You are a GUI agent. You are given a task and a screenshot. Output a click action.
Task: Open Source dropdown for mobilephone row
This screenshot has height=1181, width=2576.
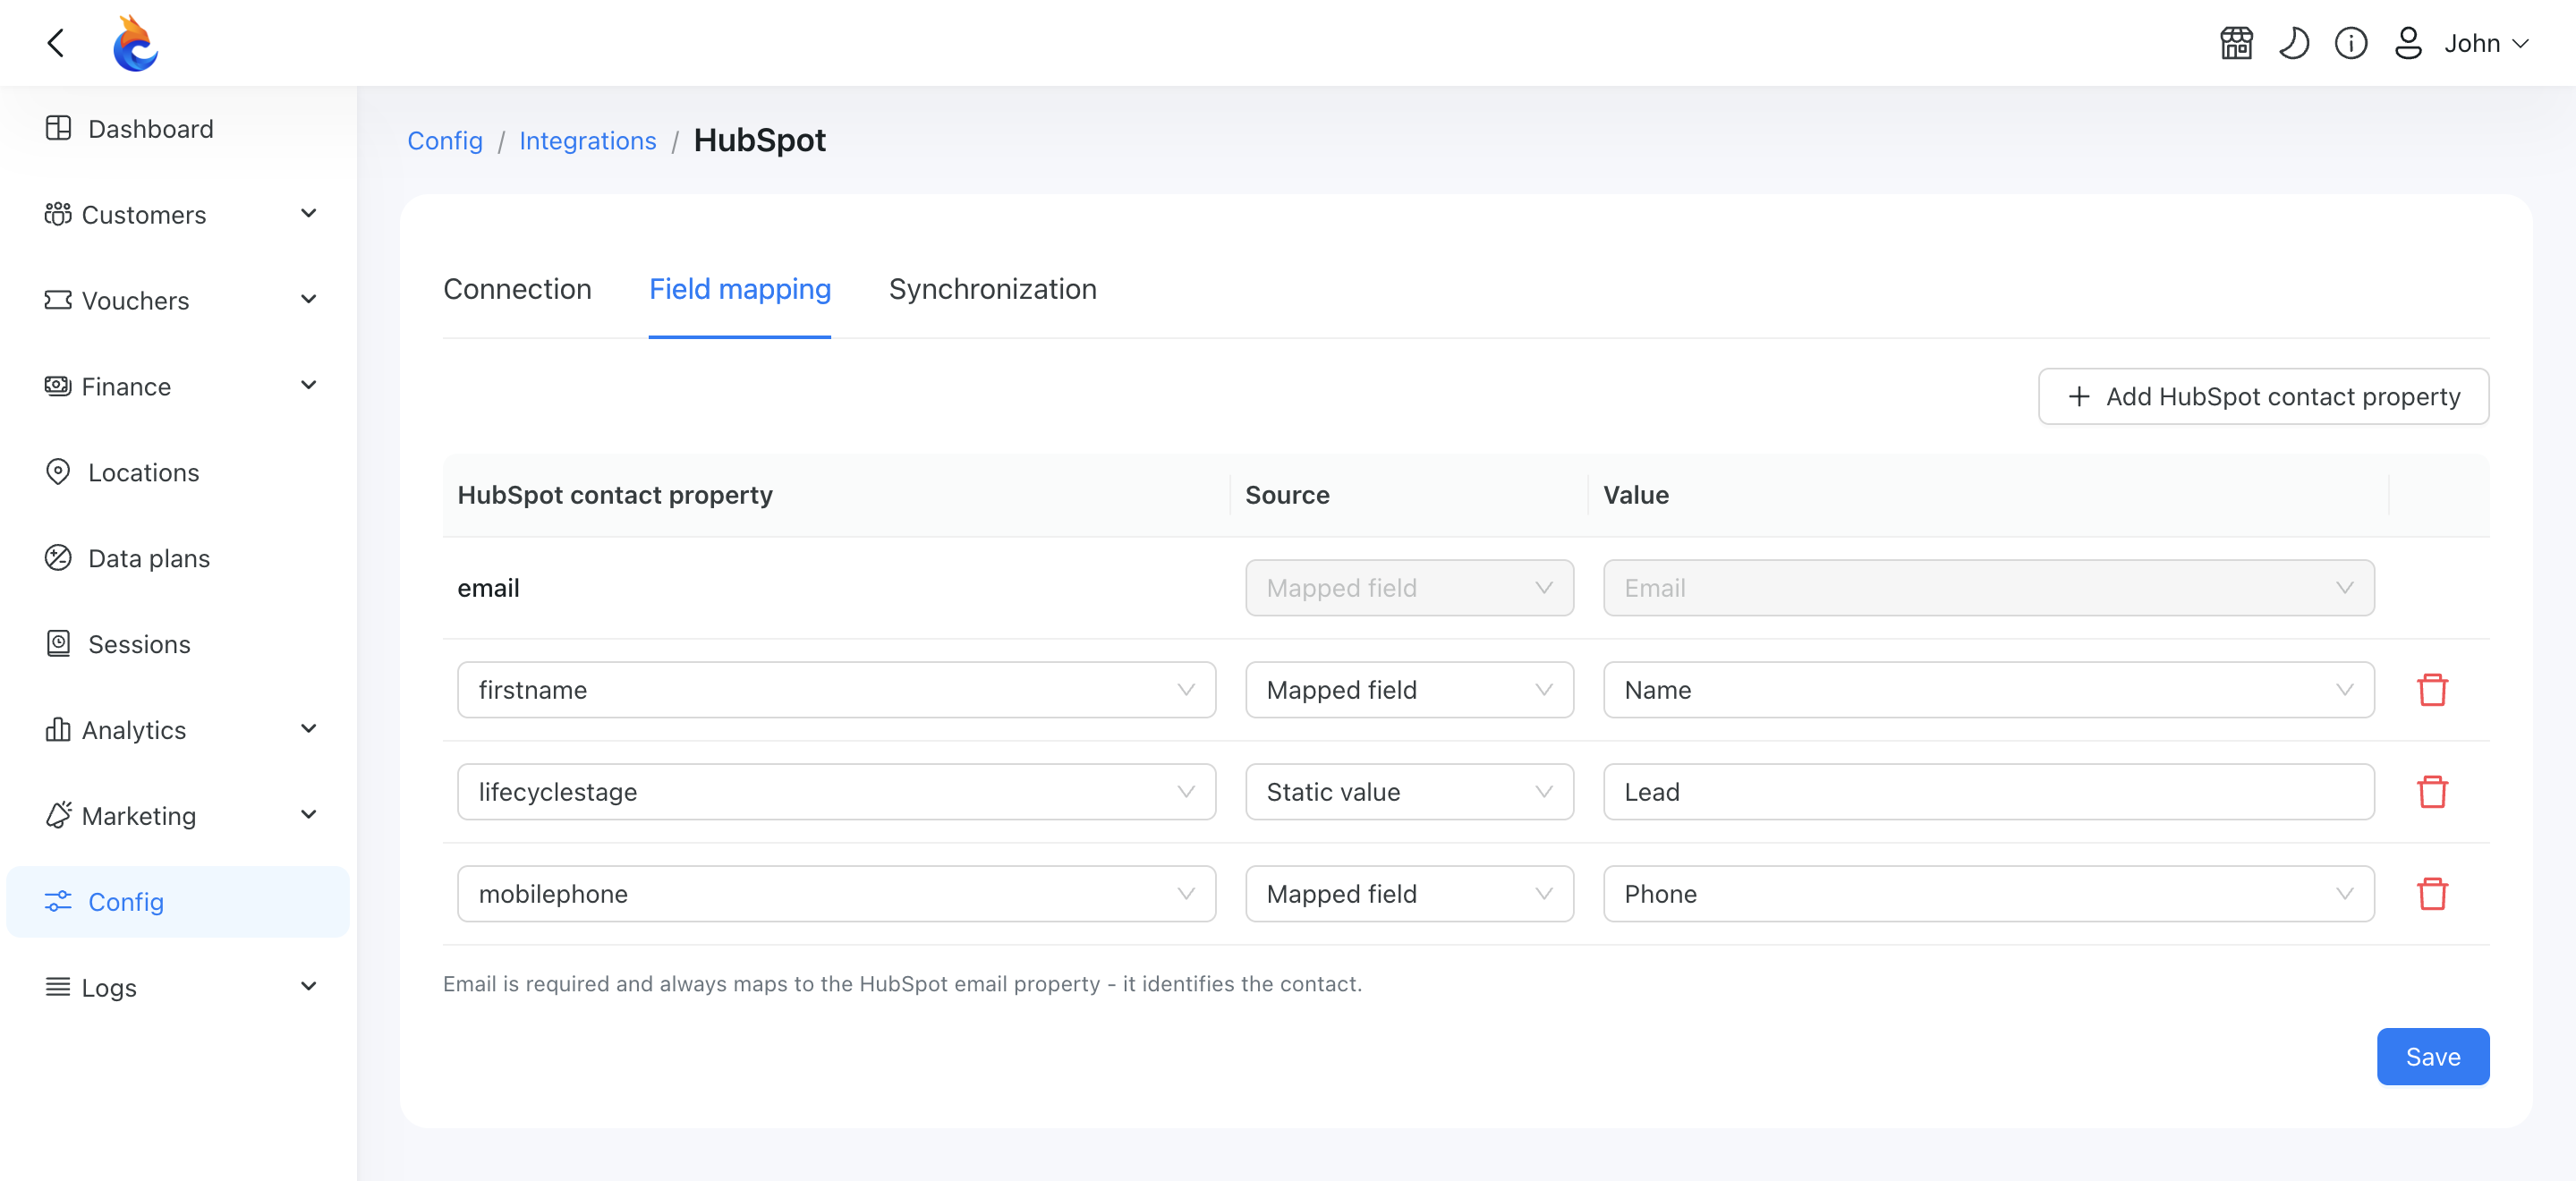point(1409,893)
